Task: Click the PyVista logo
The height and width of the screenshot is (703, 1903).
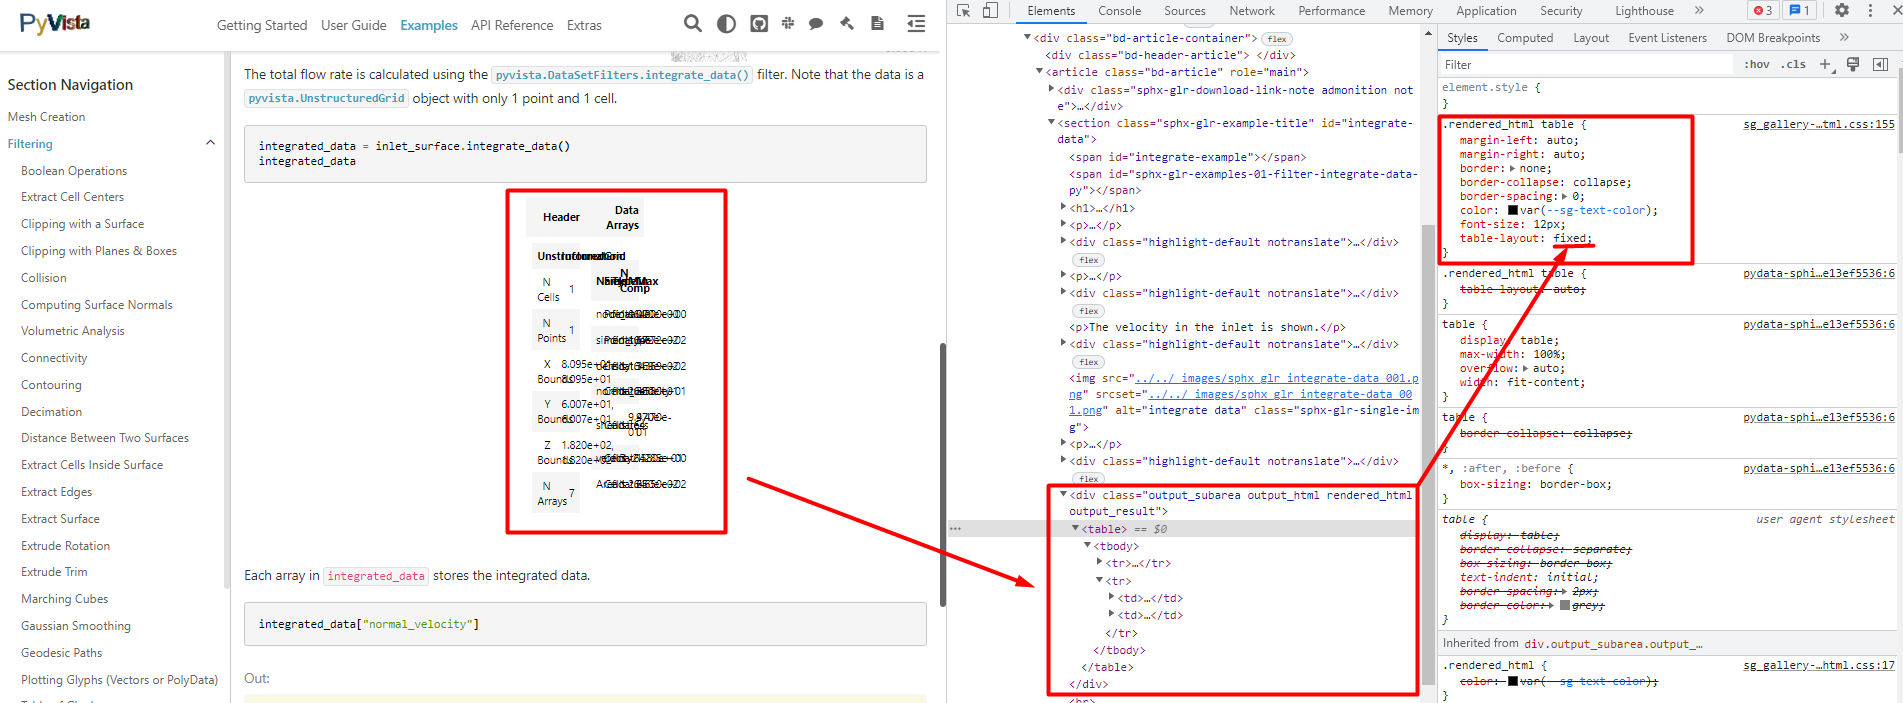Action: 55,23
